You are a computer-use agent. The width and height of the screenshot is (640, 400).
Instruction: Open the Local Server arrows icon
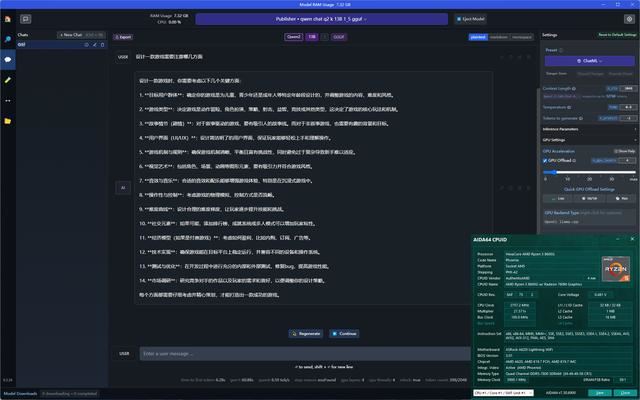(x=7, y=101)
